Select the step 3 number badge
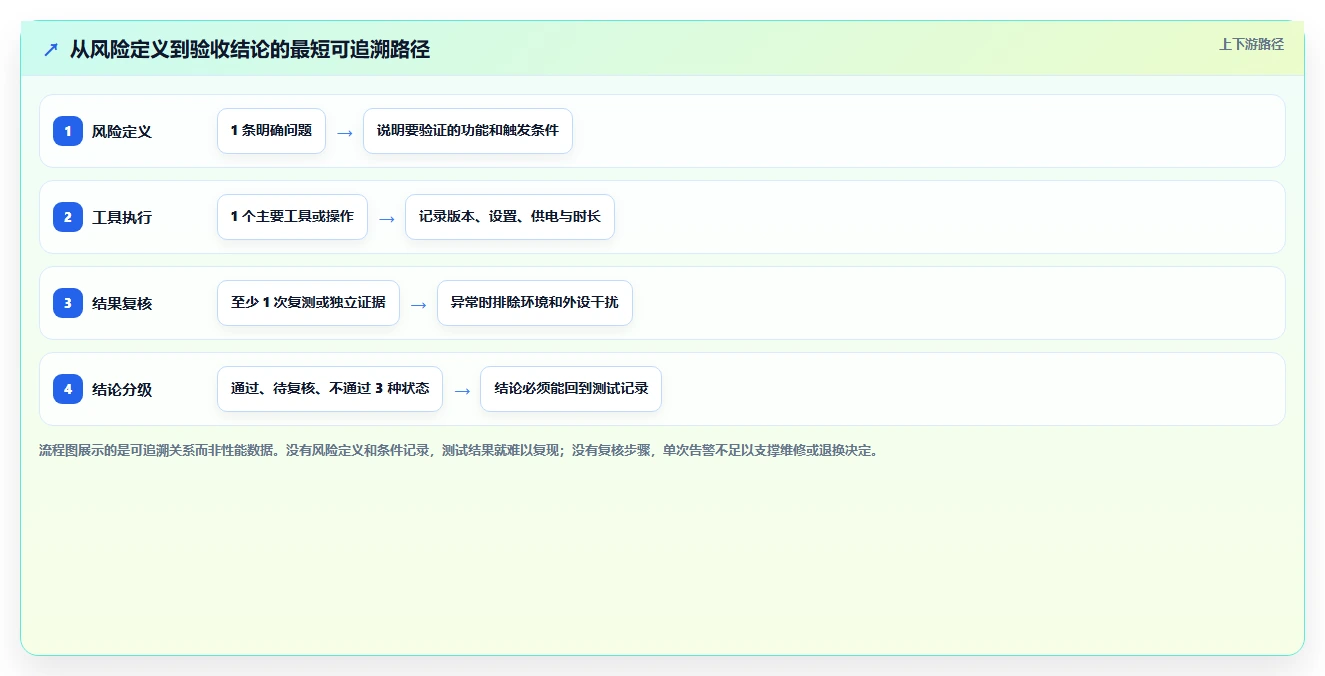Viewport: 1325px width, 676px height. 68,303
